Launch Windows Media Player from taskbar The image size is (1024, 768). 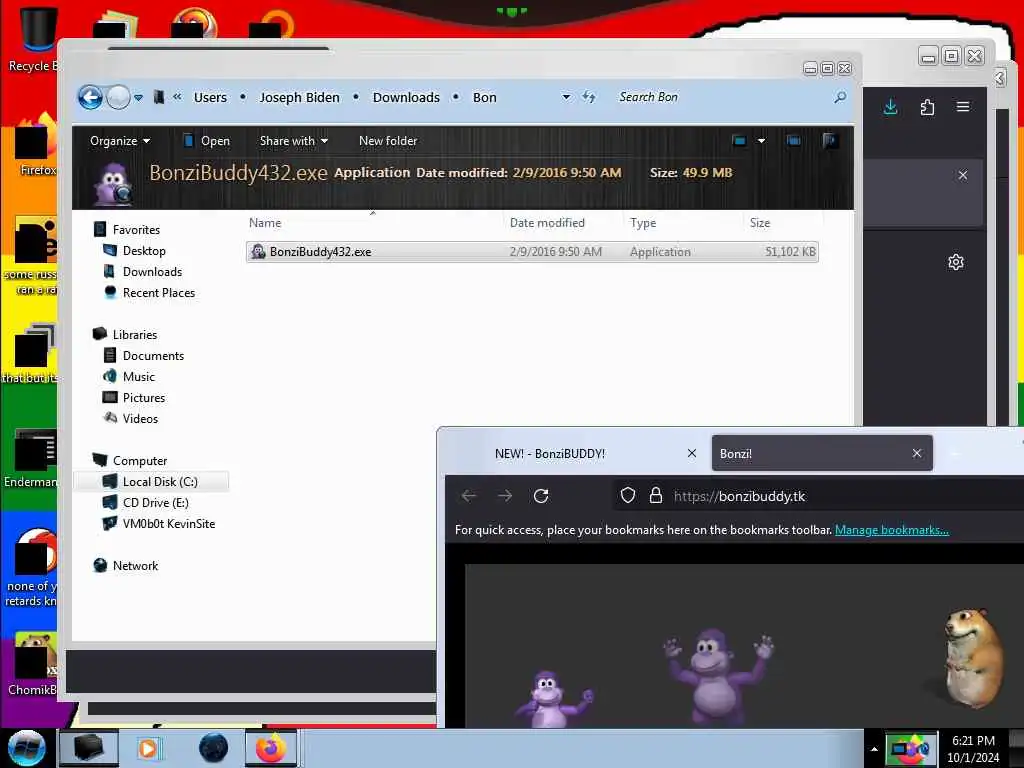tap(148, 748)
